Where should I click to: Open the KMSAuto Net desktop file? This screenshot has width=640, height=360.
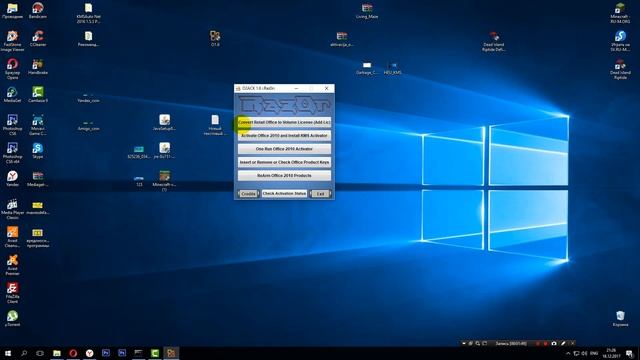[x=88, y=13]
